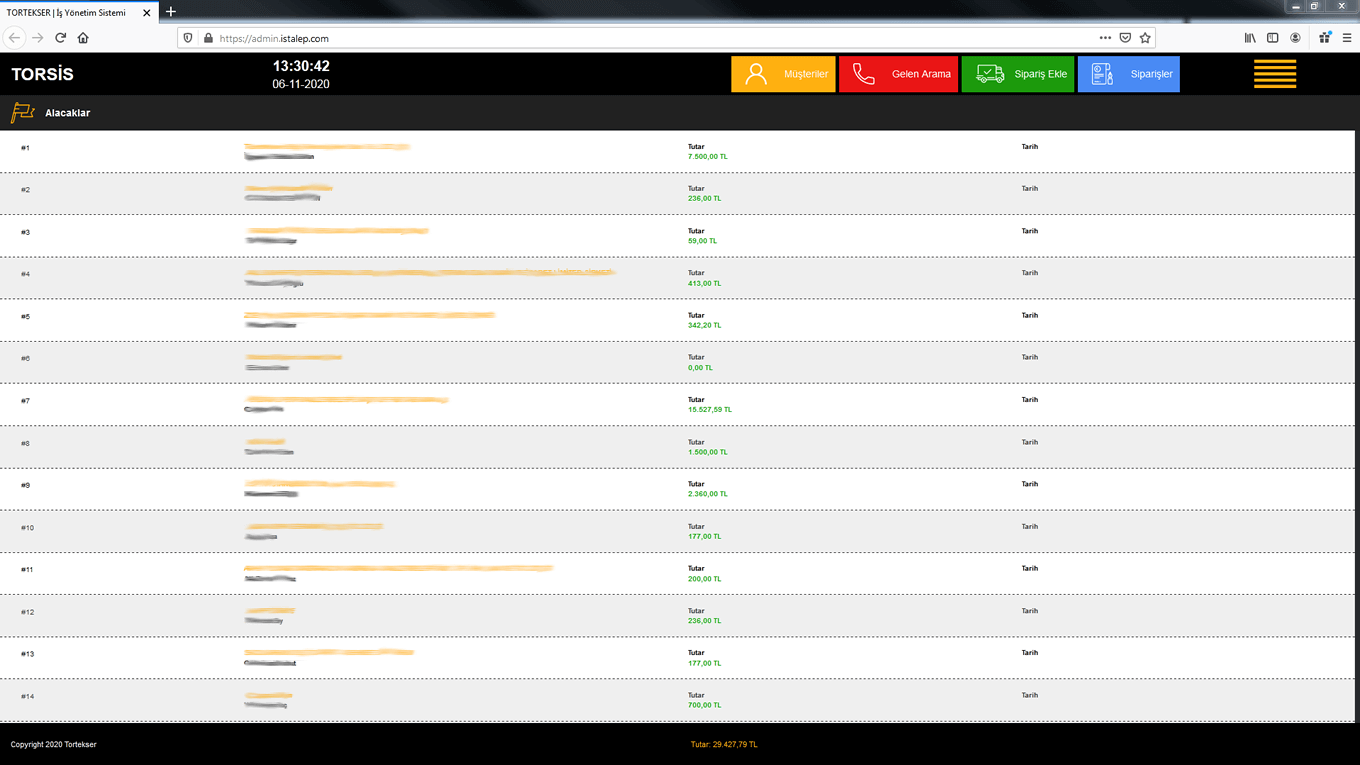Click the phone icon on Gelen Arama
1360x765 pixels.
864,74
